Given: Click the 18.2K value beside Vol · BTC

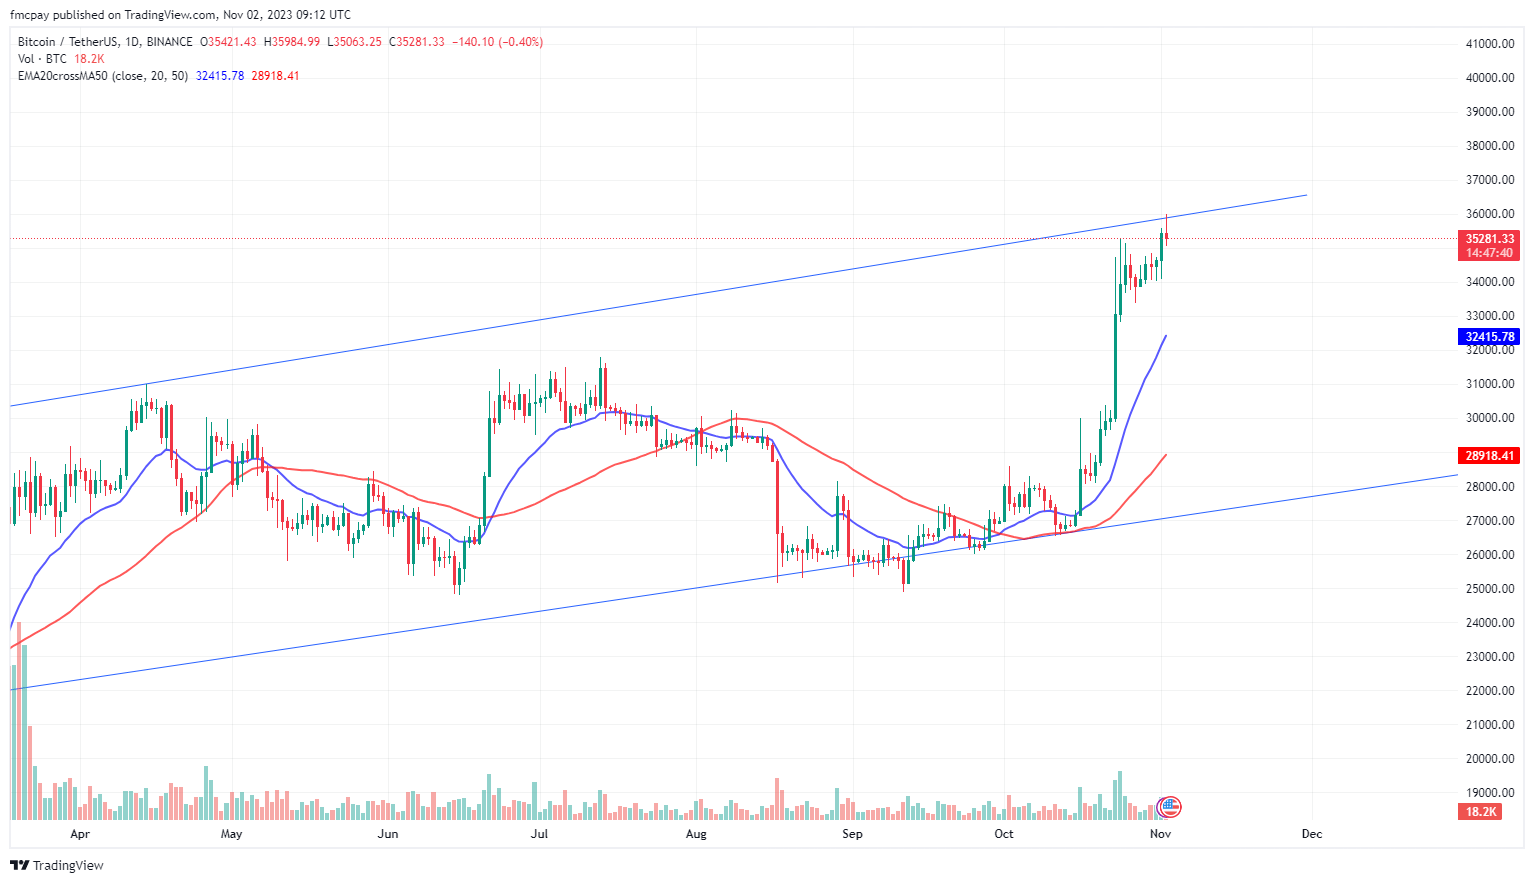Looking at the screenshot, I should pyautogui.click(x=89, y=59).
